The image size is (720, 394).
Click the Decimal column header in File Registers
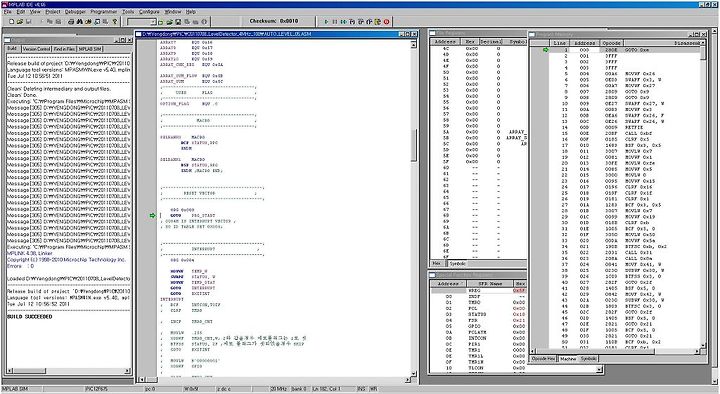click(x=491, y=42)
